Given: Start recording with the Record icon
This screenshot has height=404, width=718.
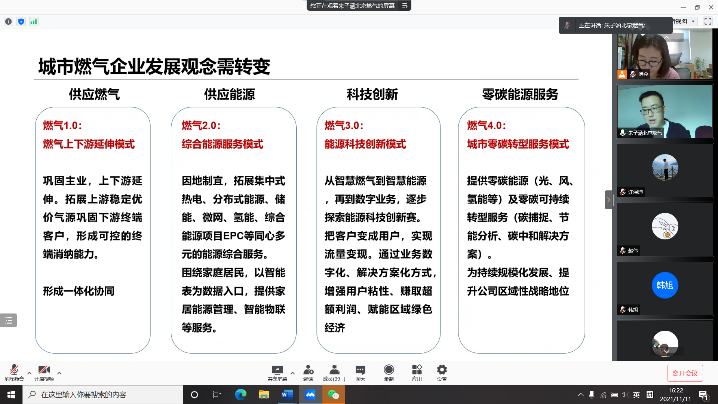Looking at the screenshot, I should [389, 370].
